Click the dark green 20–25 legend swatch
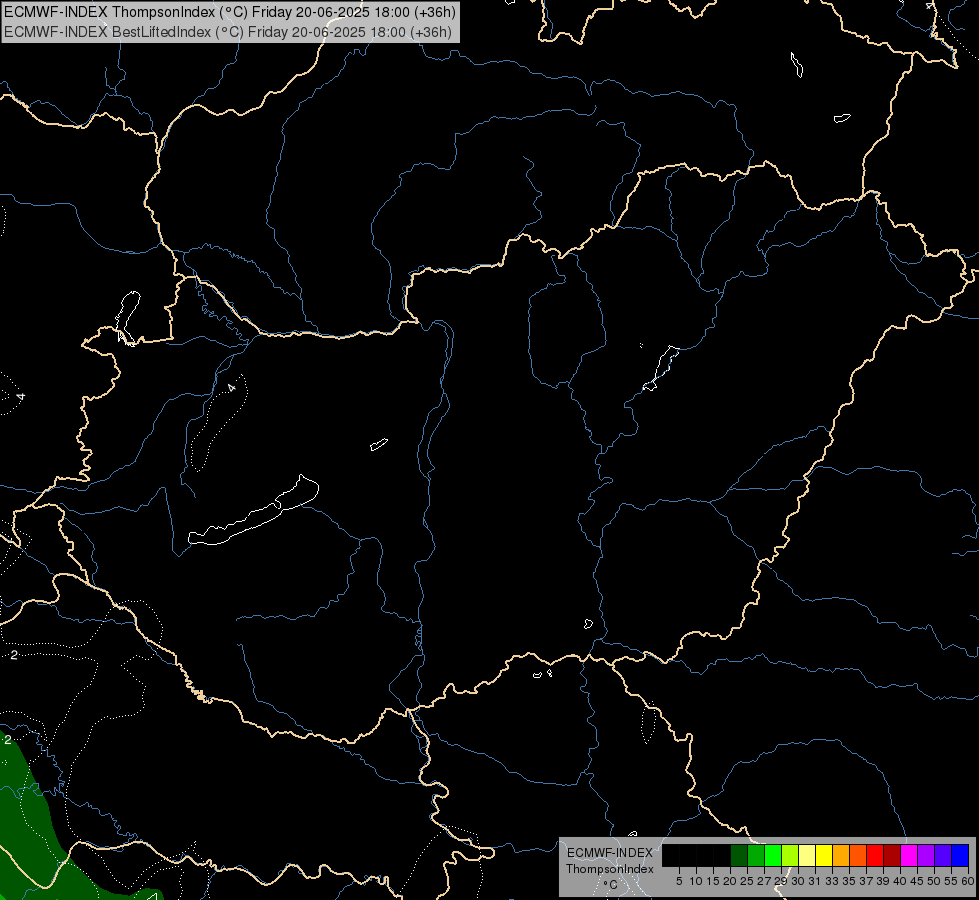This screenshot has width=979, height=900. [739, 855]
